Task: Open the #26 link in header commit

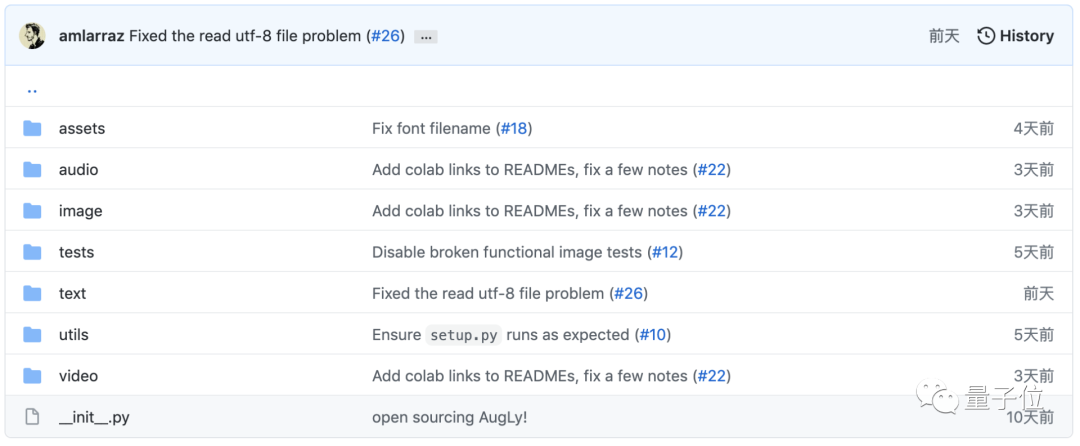Action: pos(385,36)
